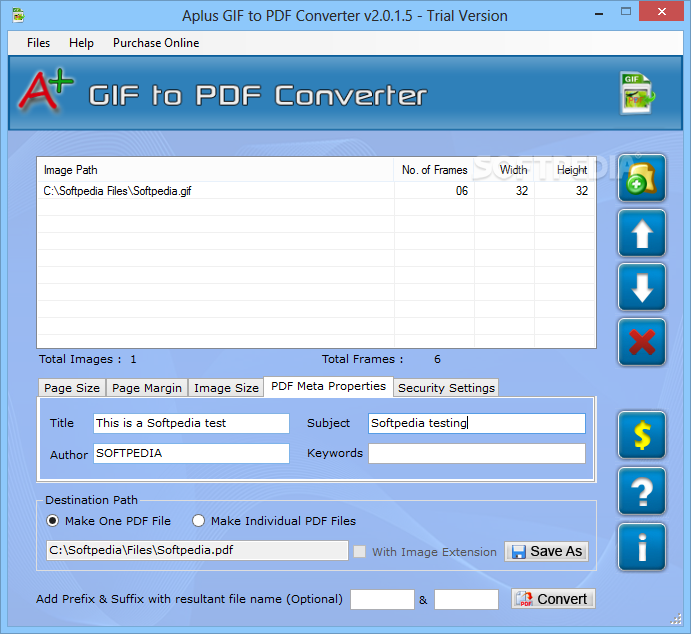
Task: Open the Help menu
Action: 81,43
